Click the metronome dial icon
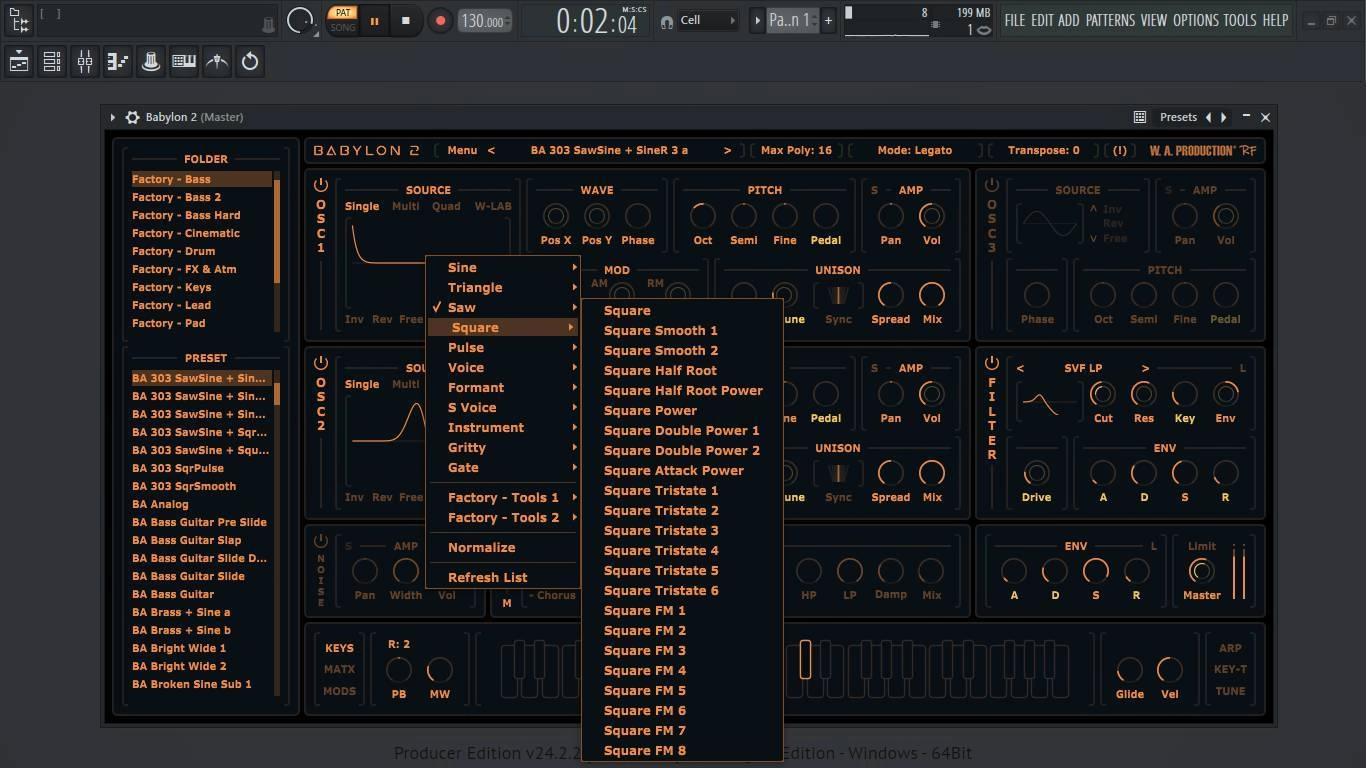This screenshot has width=1366, height=768. click(300, 20)
